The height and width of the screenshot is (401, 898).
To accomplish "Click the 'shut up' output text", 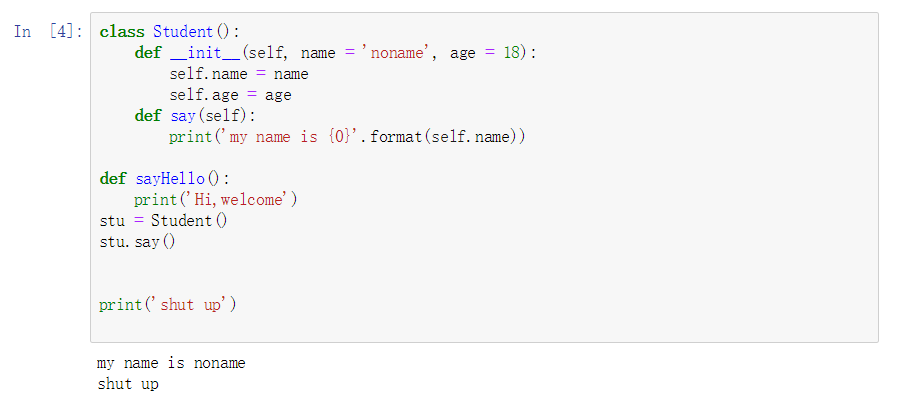I will (127, 384).
